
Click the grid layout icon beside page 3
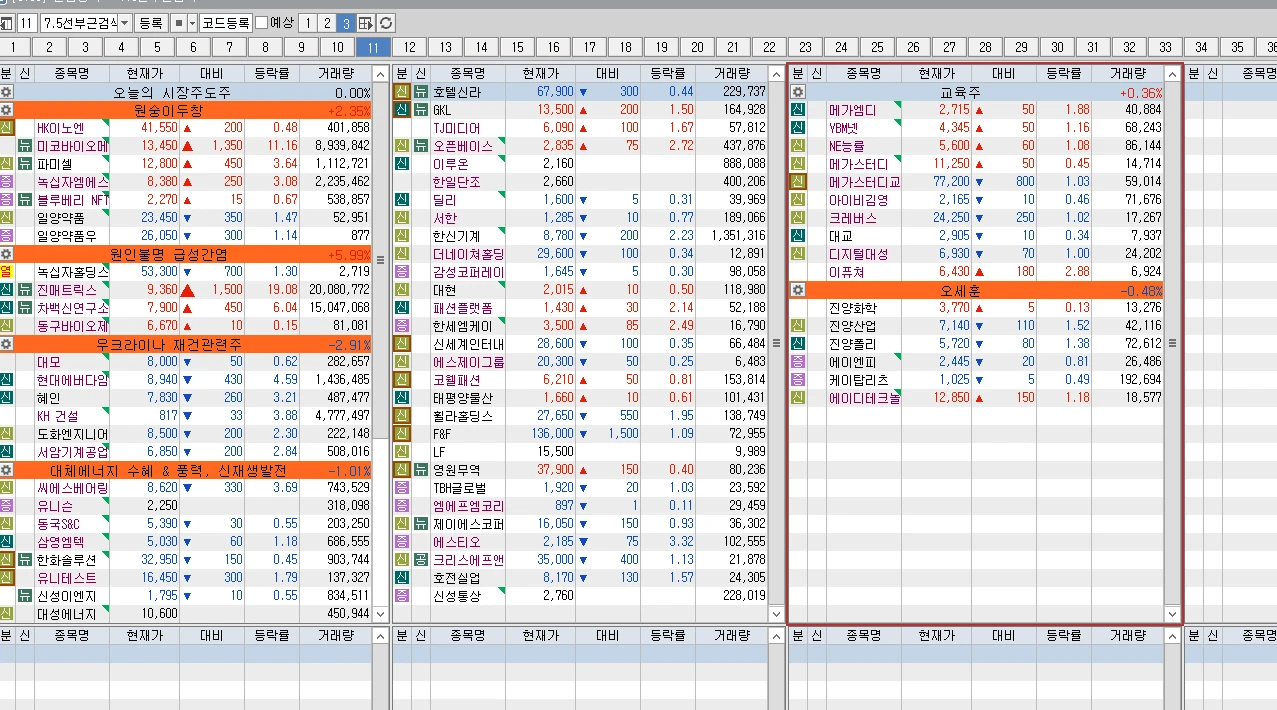click(365, 22)
